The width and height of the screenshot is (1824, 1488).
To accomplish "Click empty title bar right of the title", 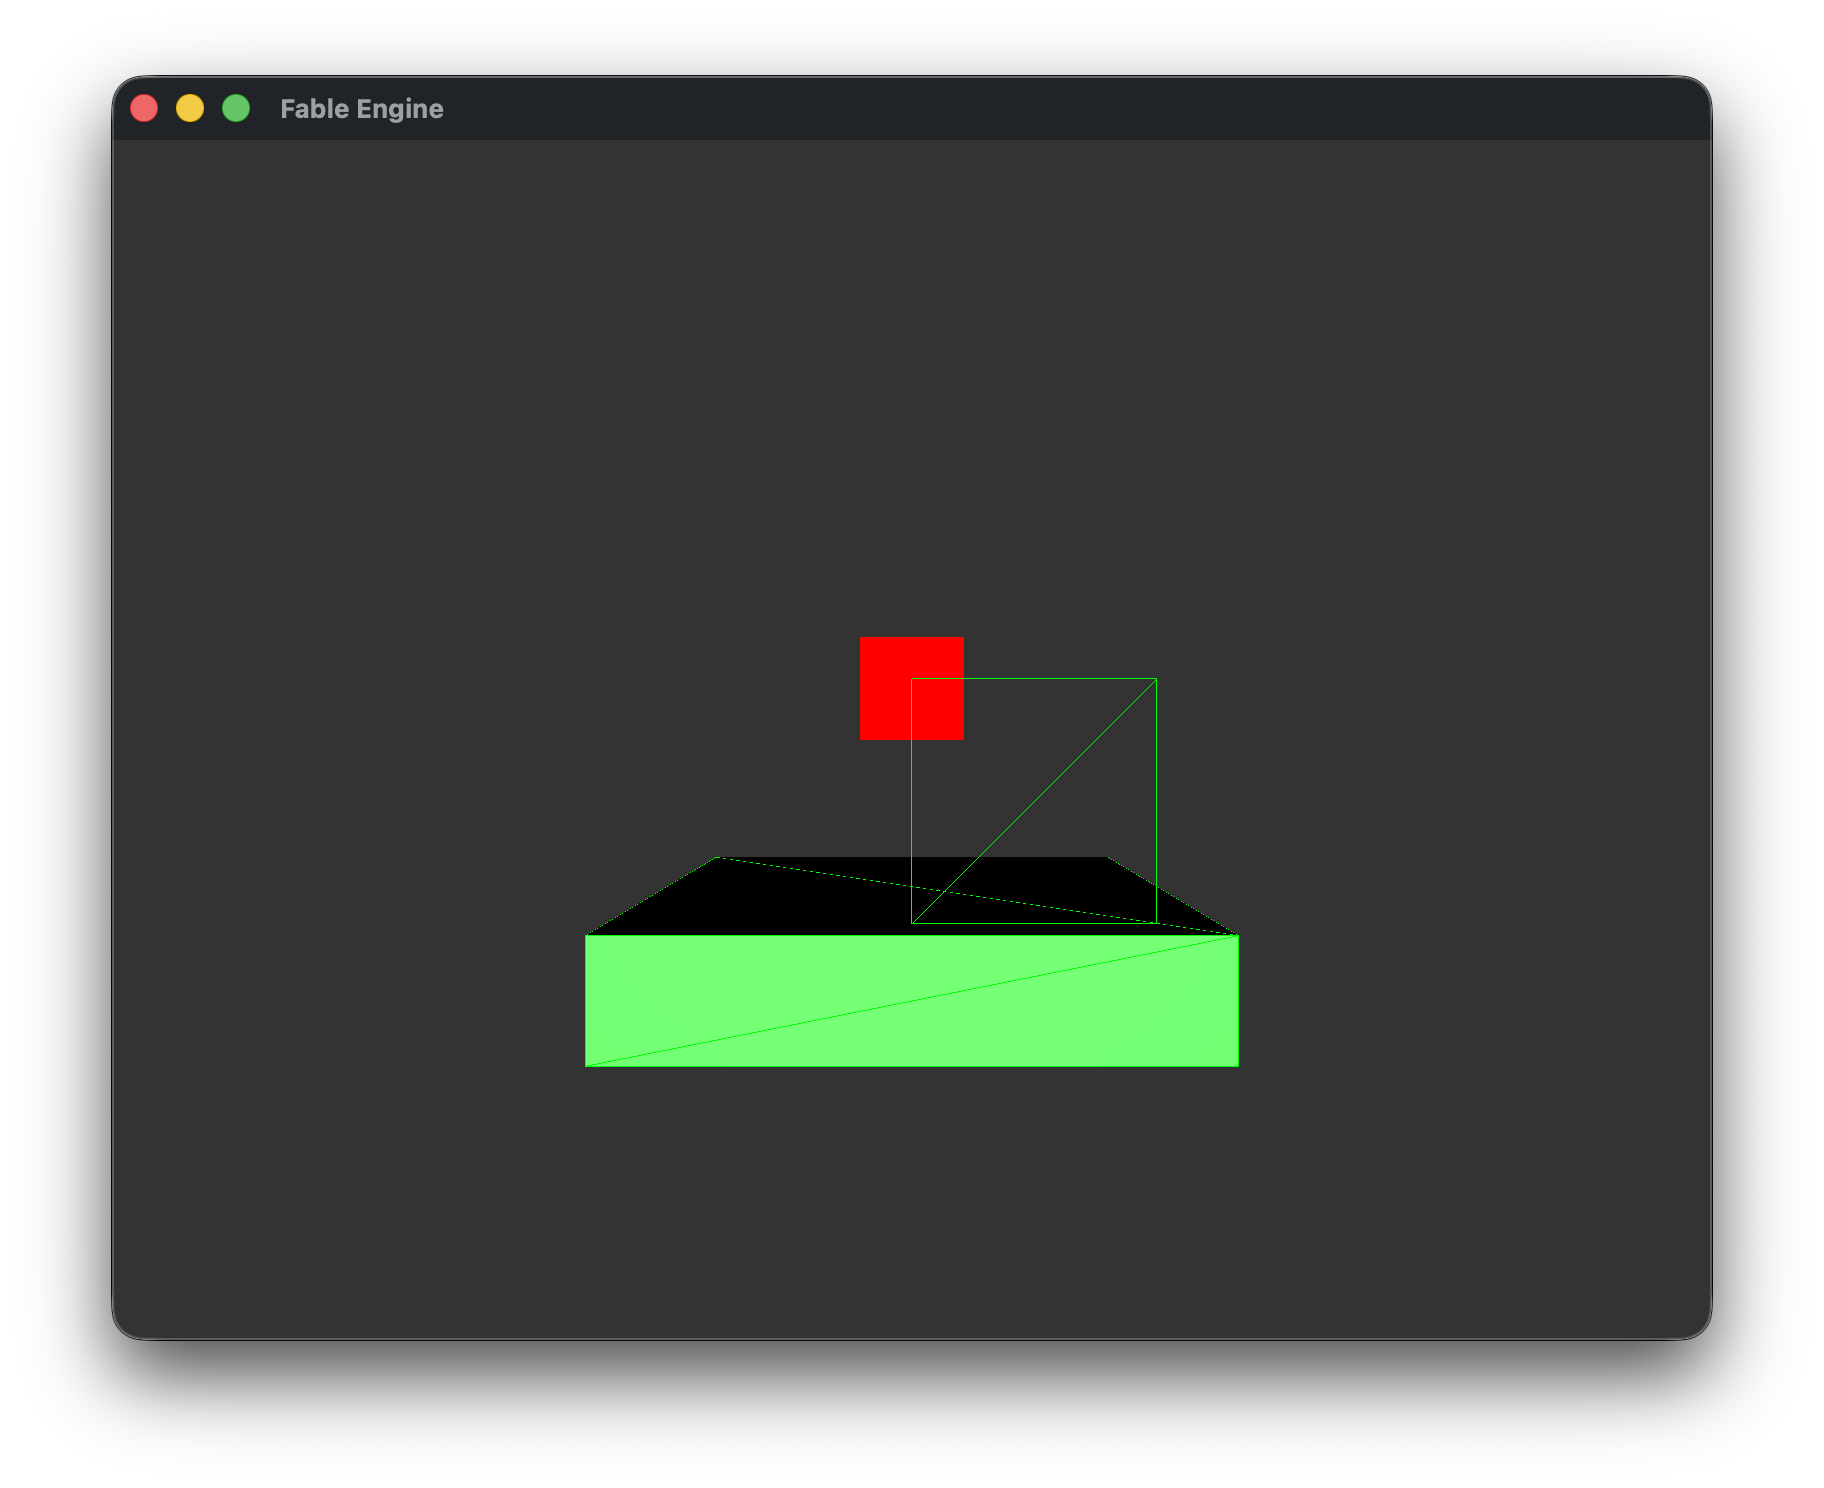I will pos(1000,108).
